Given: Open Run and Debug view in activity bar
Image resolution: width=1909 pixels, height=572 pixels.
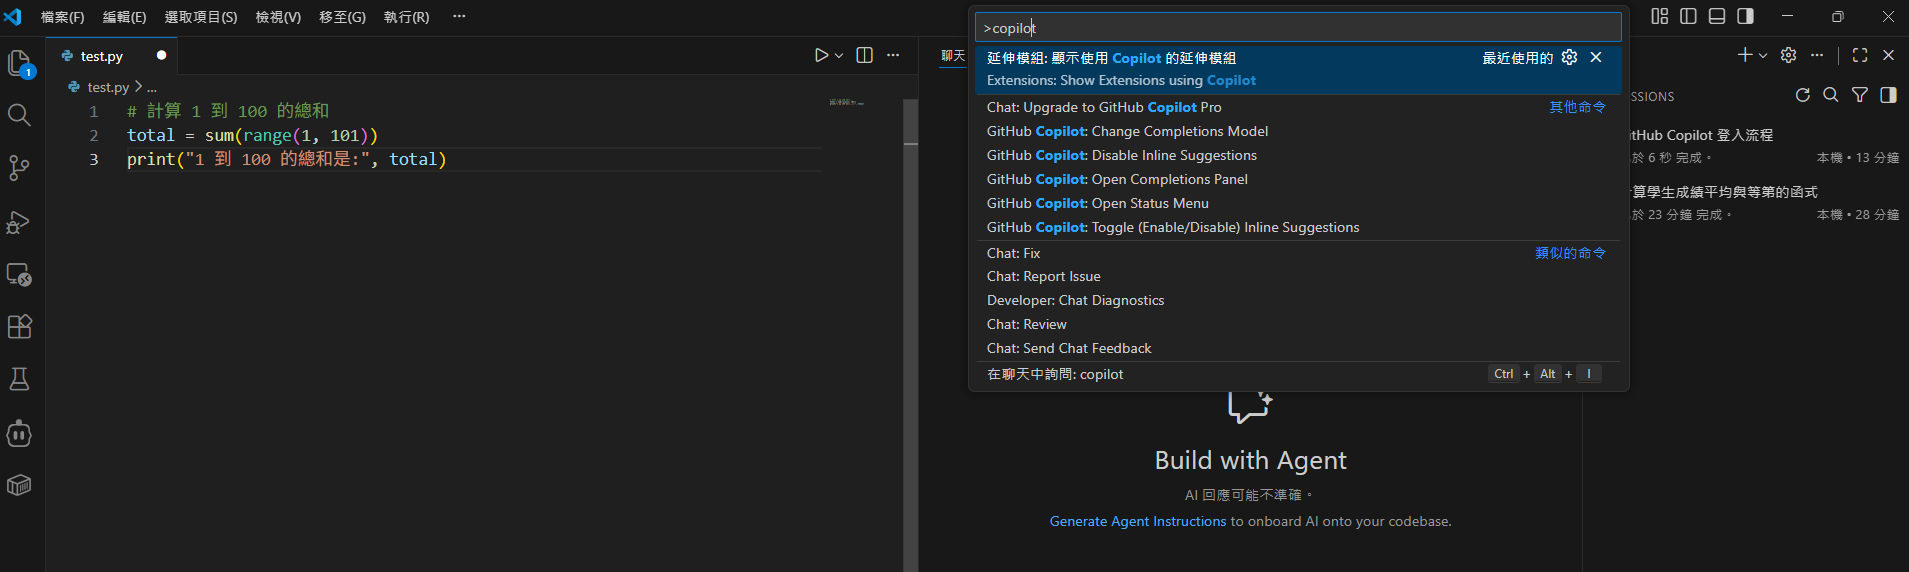Looking at the screenshot, I should click(x=19, y=222).
